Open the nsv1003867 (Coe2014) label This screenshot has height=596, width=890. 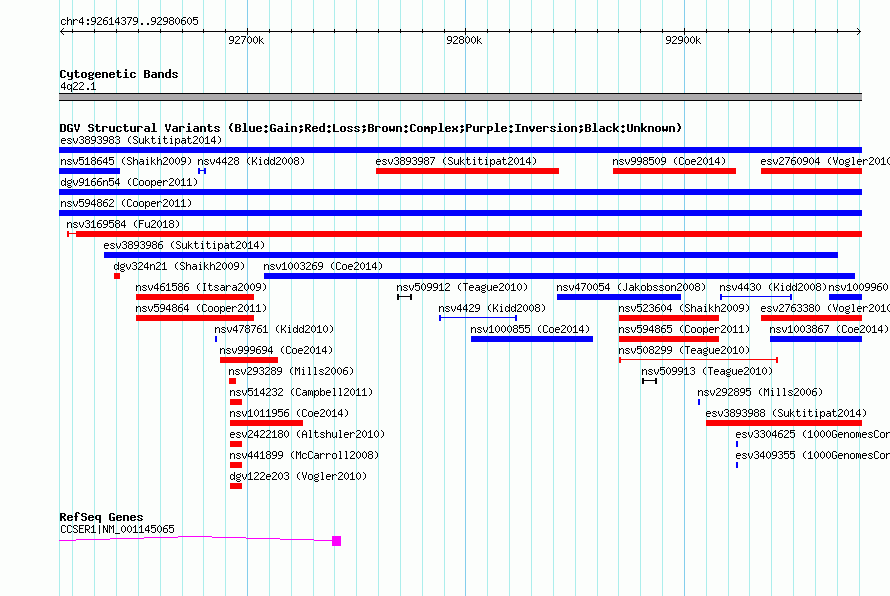(829, 329)
